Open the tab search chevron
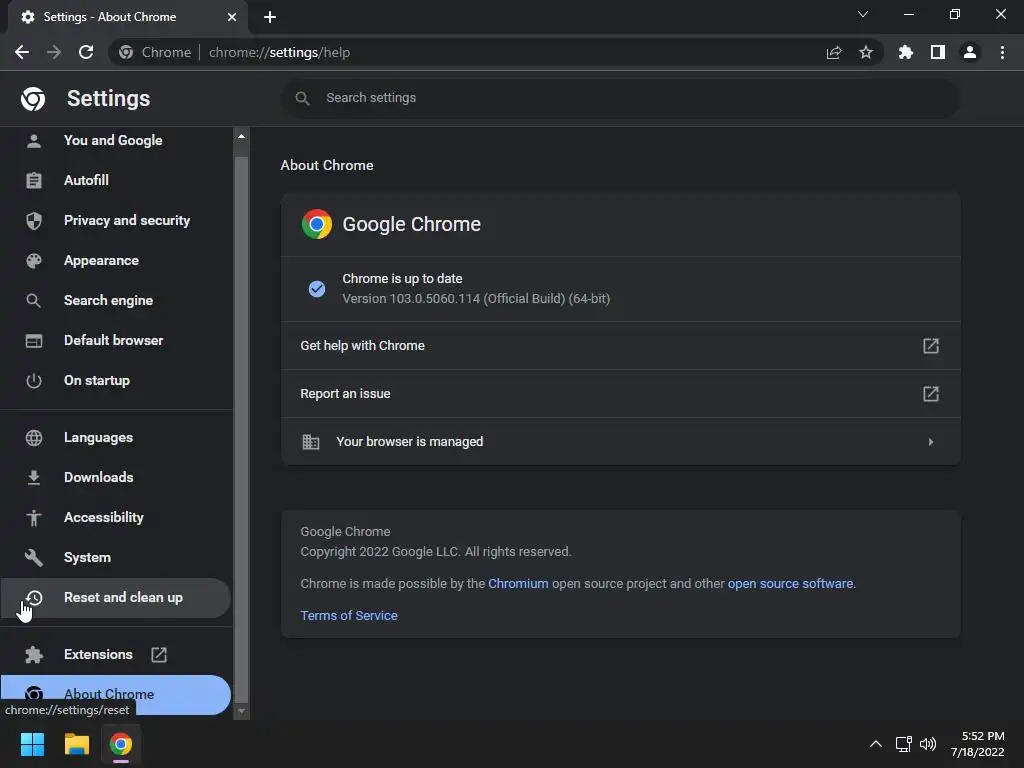1024x768 pixels. (863, 14)
